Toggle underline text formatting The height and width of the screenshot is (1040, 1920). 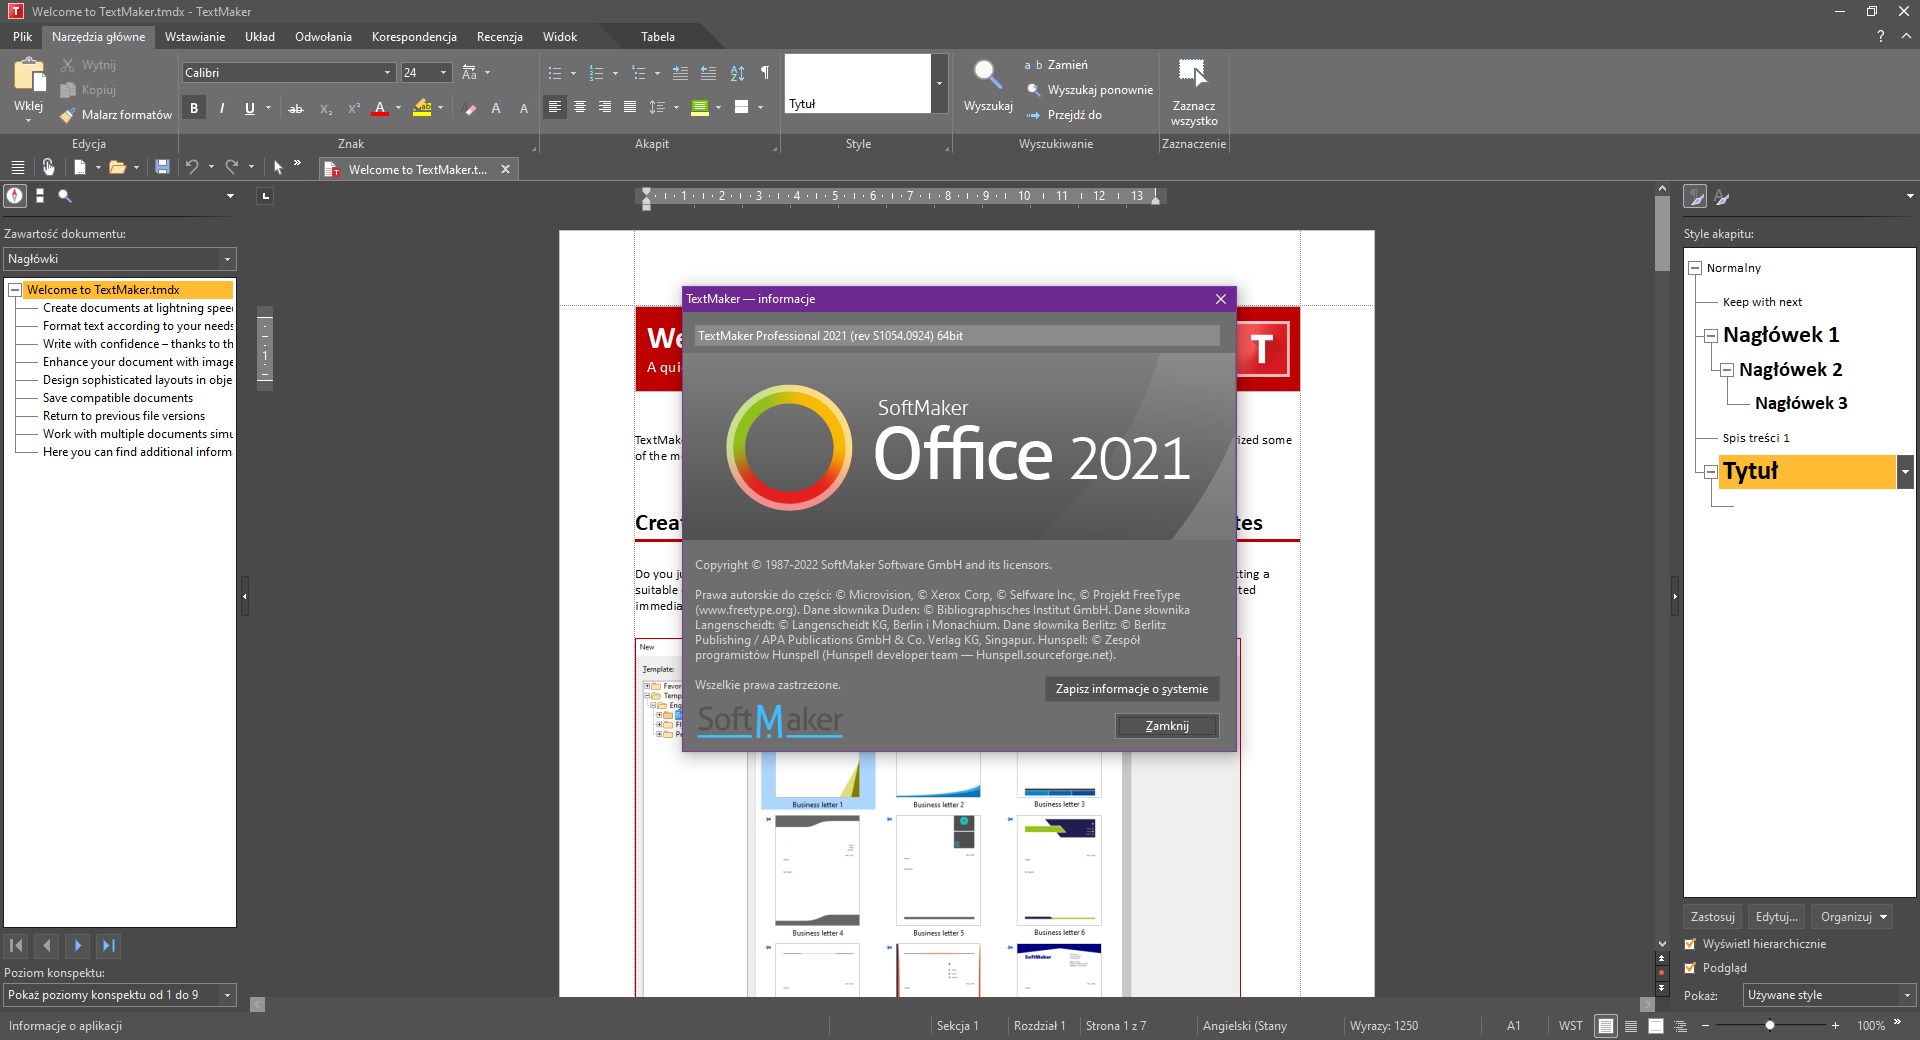[250, 108]
